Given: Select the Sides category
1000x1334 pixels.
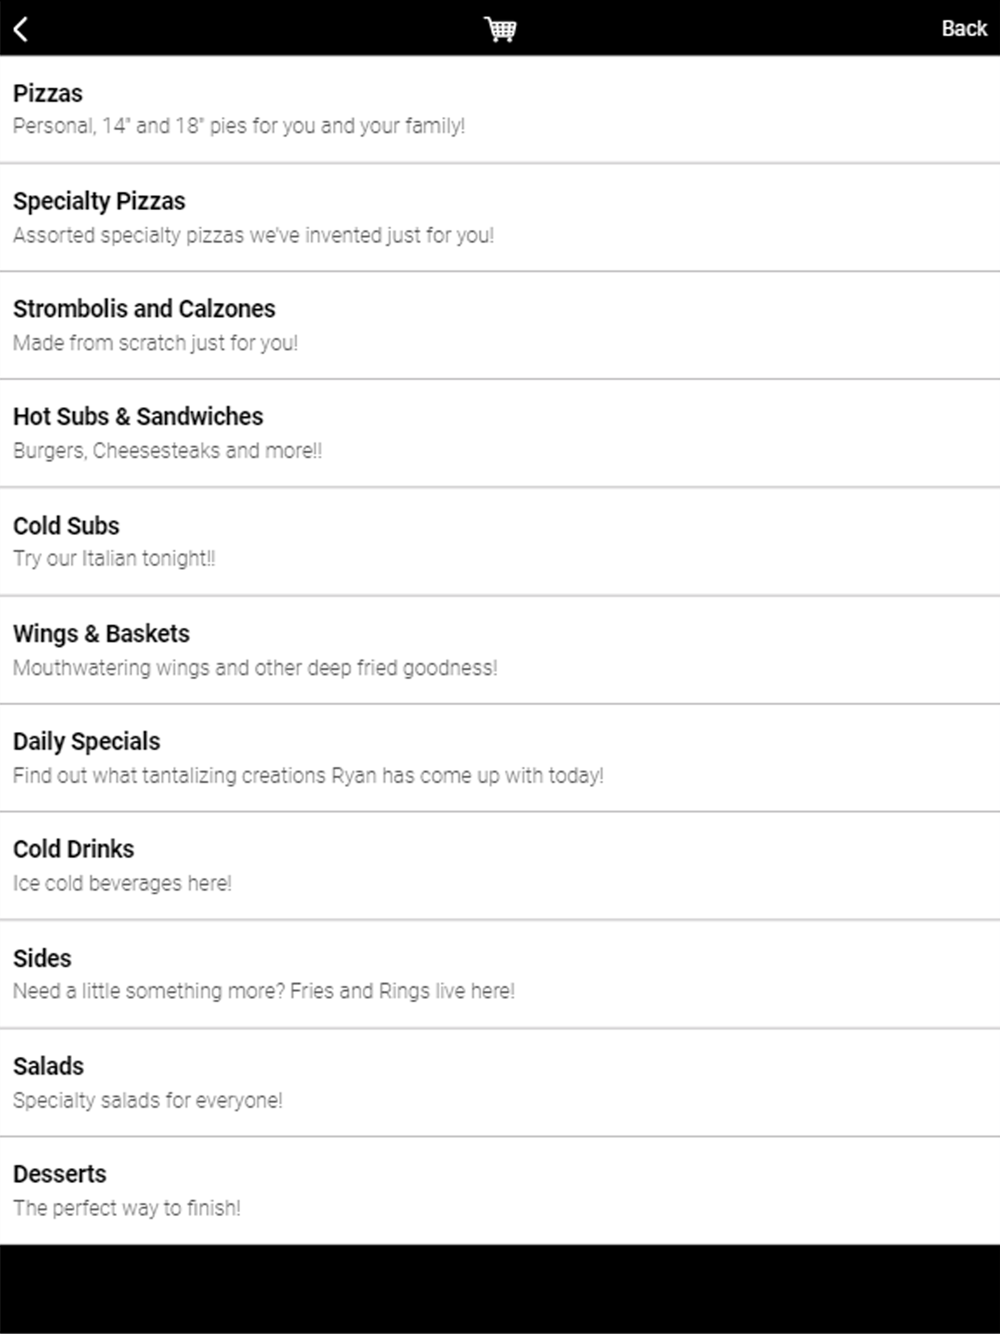Looking at the screenshot, I should click(x=42, y=958).
